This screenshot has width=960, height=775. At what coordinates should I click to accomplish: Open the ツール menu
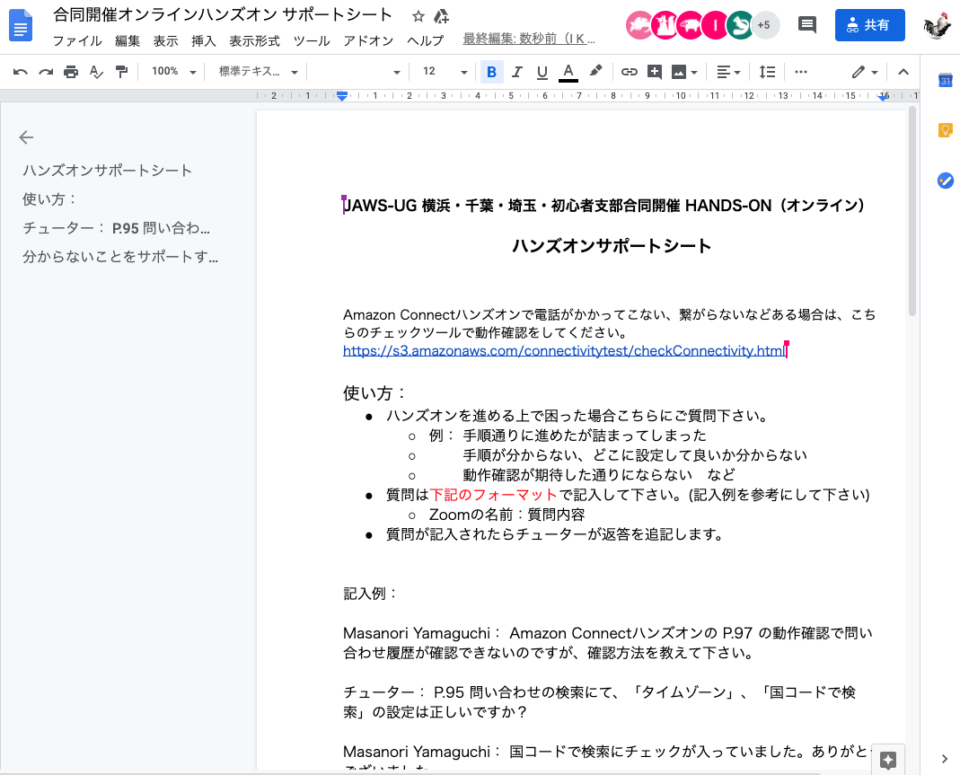(311, 41)
